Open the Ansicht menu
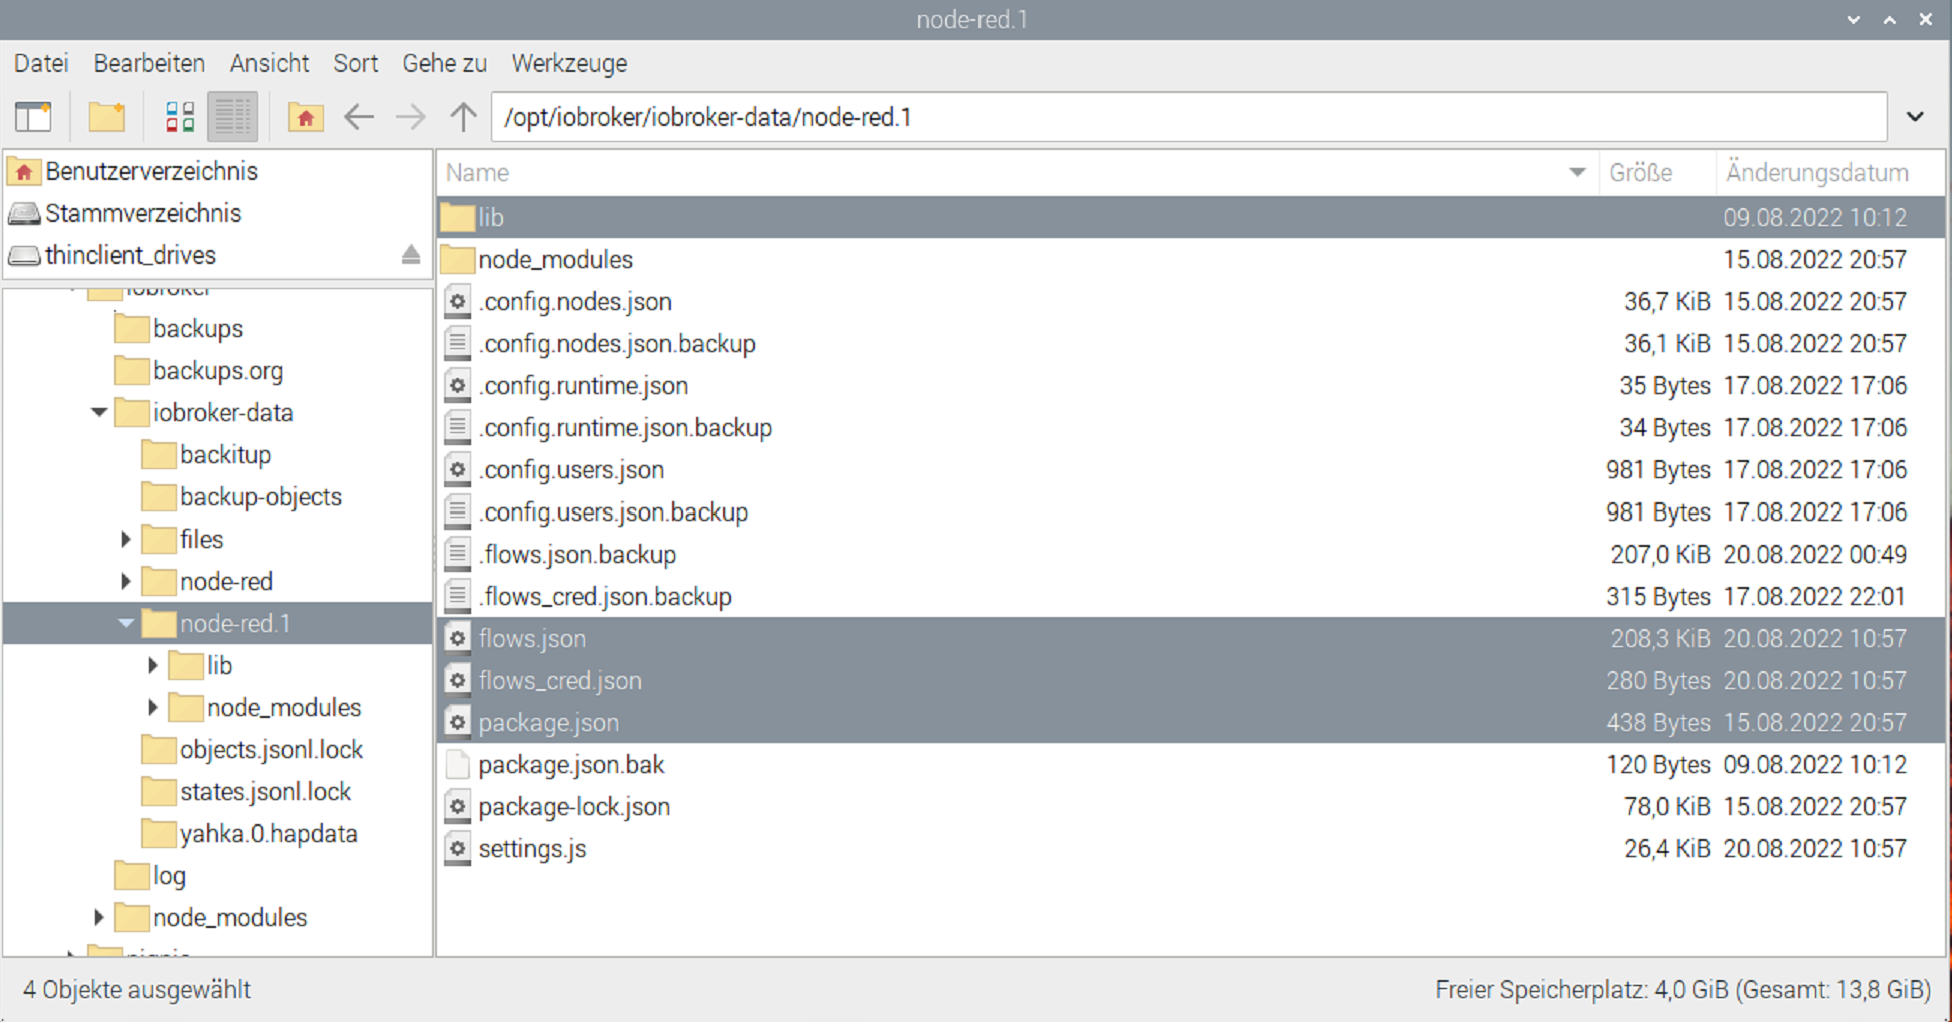Viewport: 1952px width, 1022px height. tap(269, 63)
